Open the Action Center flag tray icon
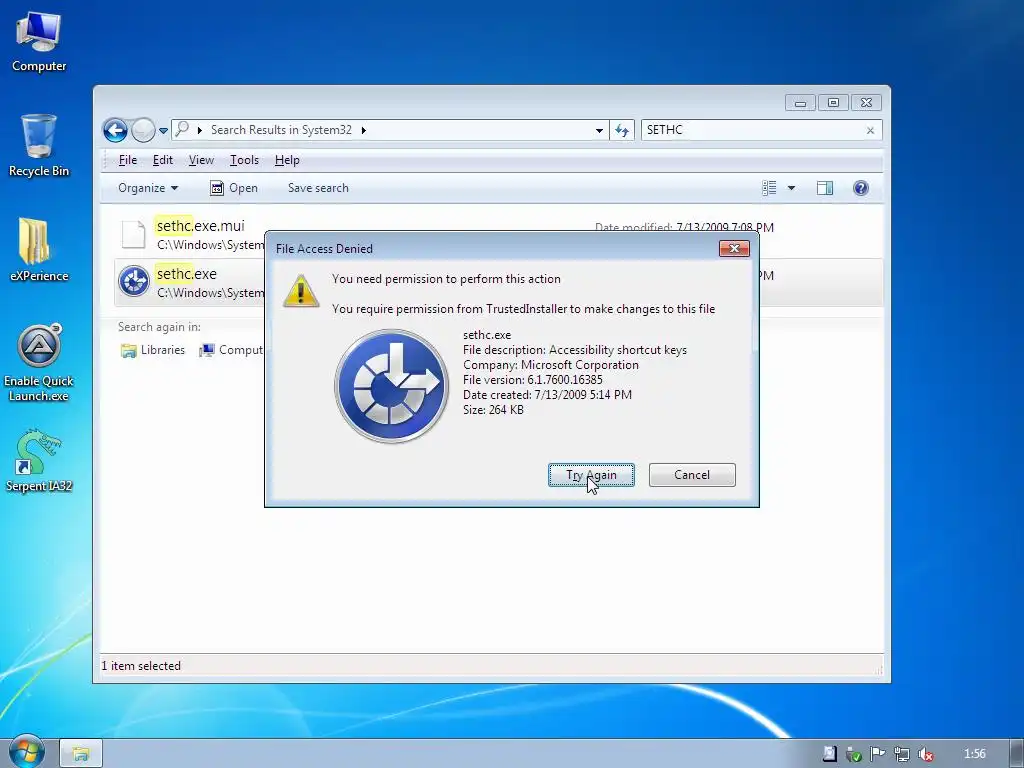Viewport: 1024px width, 768px height. tap(877, 754)
